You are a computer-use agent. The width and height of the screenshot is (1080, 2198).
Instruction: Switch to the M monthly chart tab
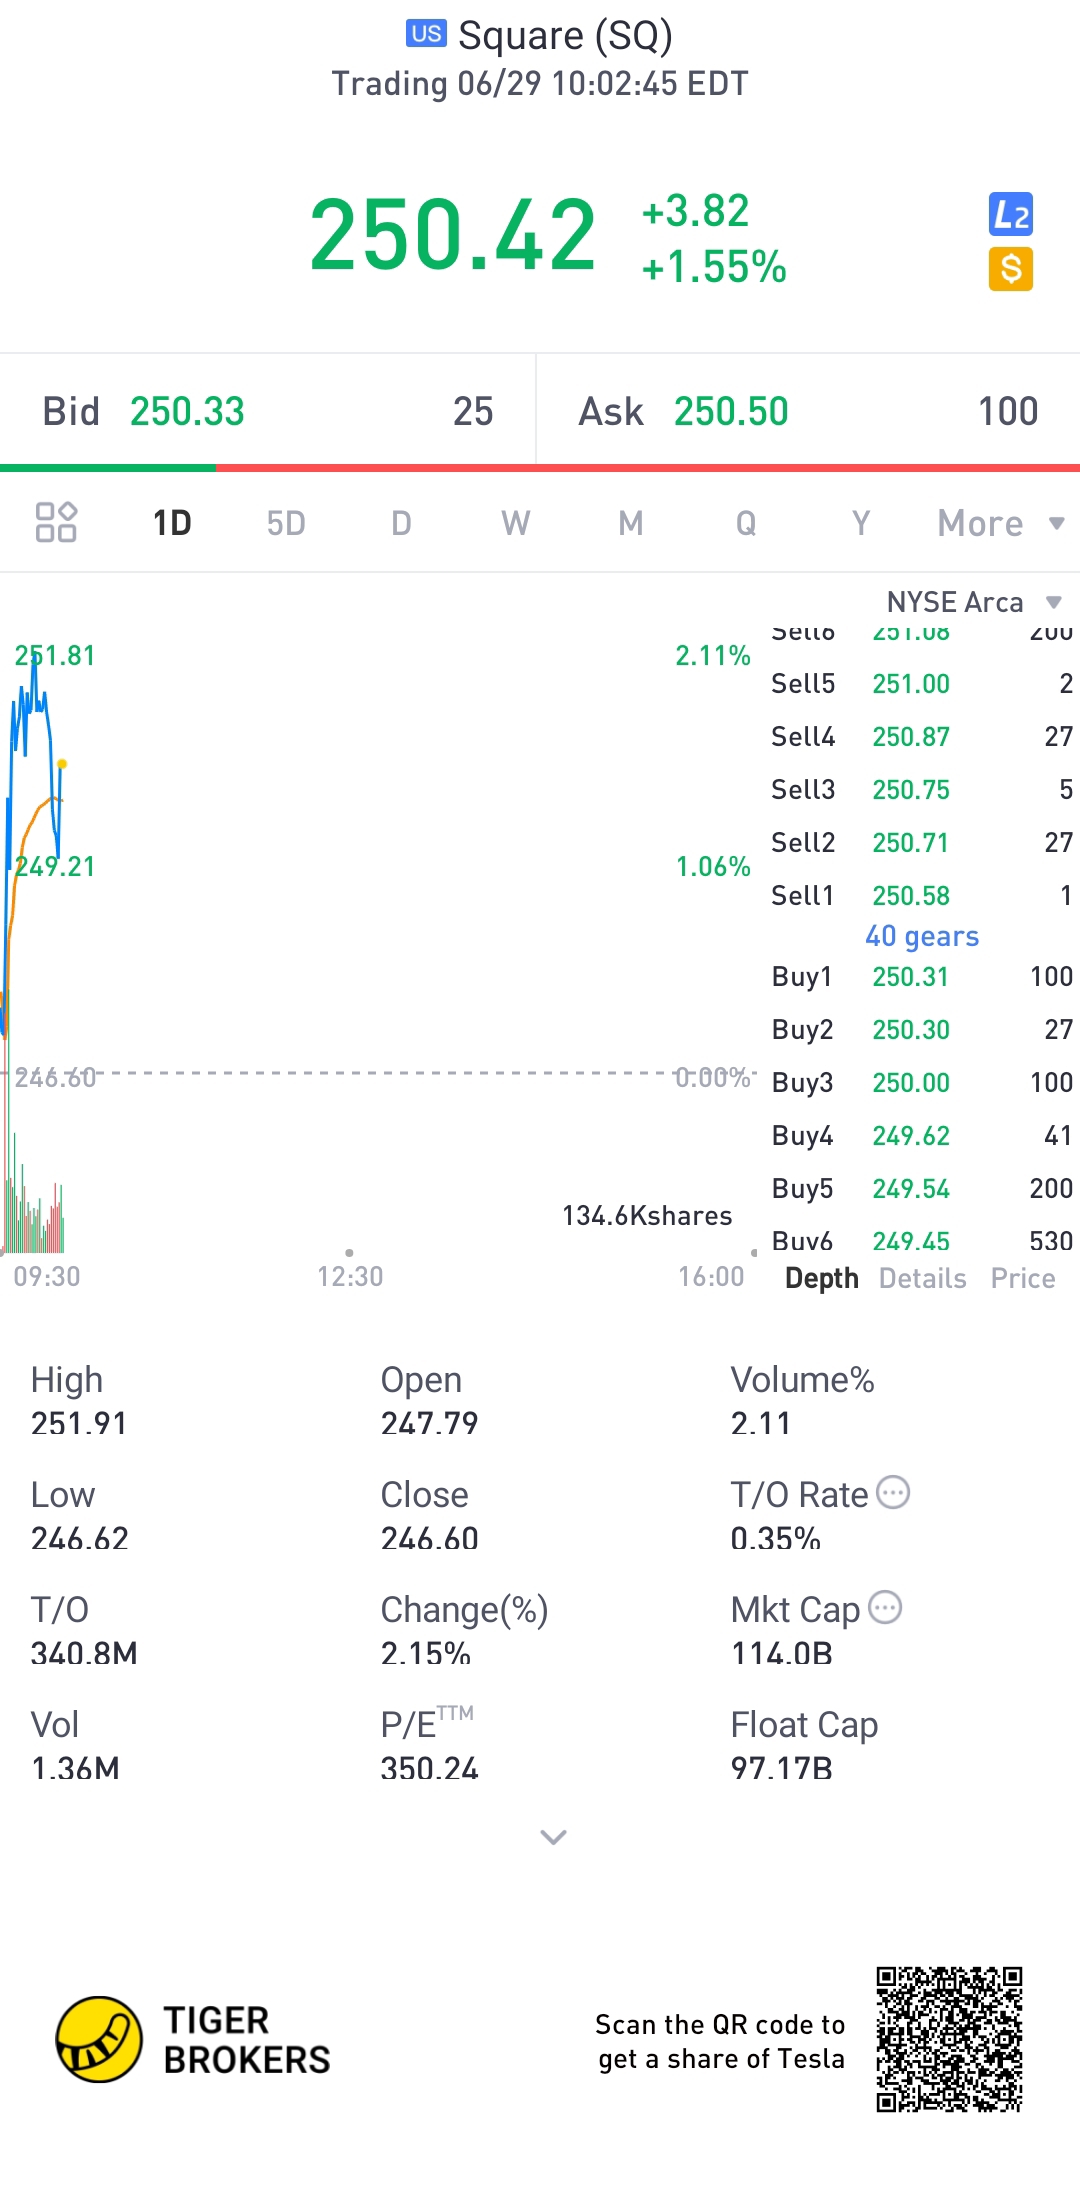(x=631, y=523)
